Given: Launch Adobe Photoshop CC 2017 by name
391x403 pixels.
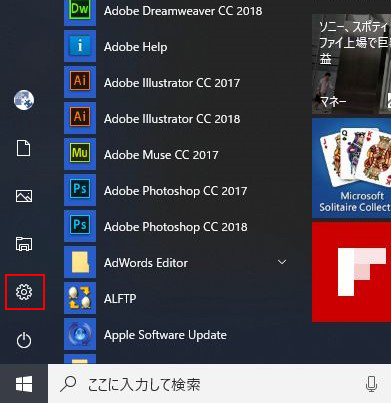Looking at the screenshot, I should pos(176,191).
